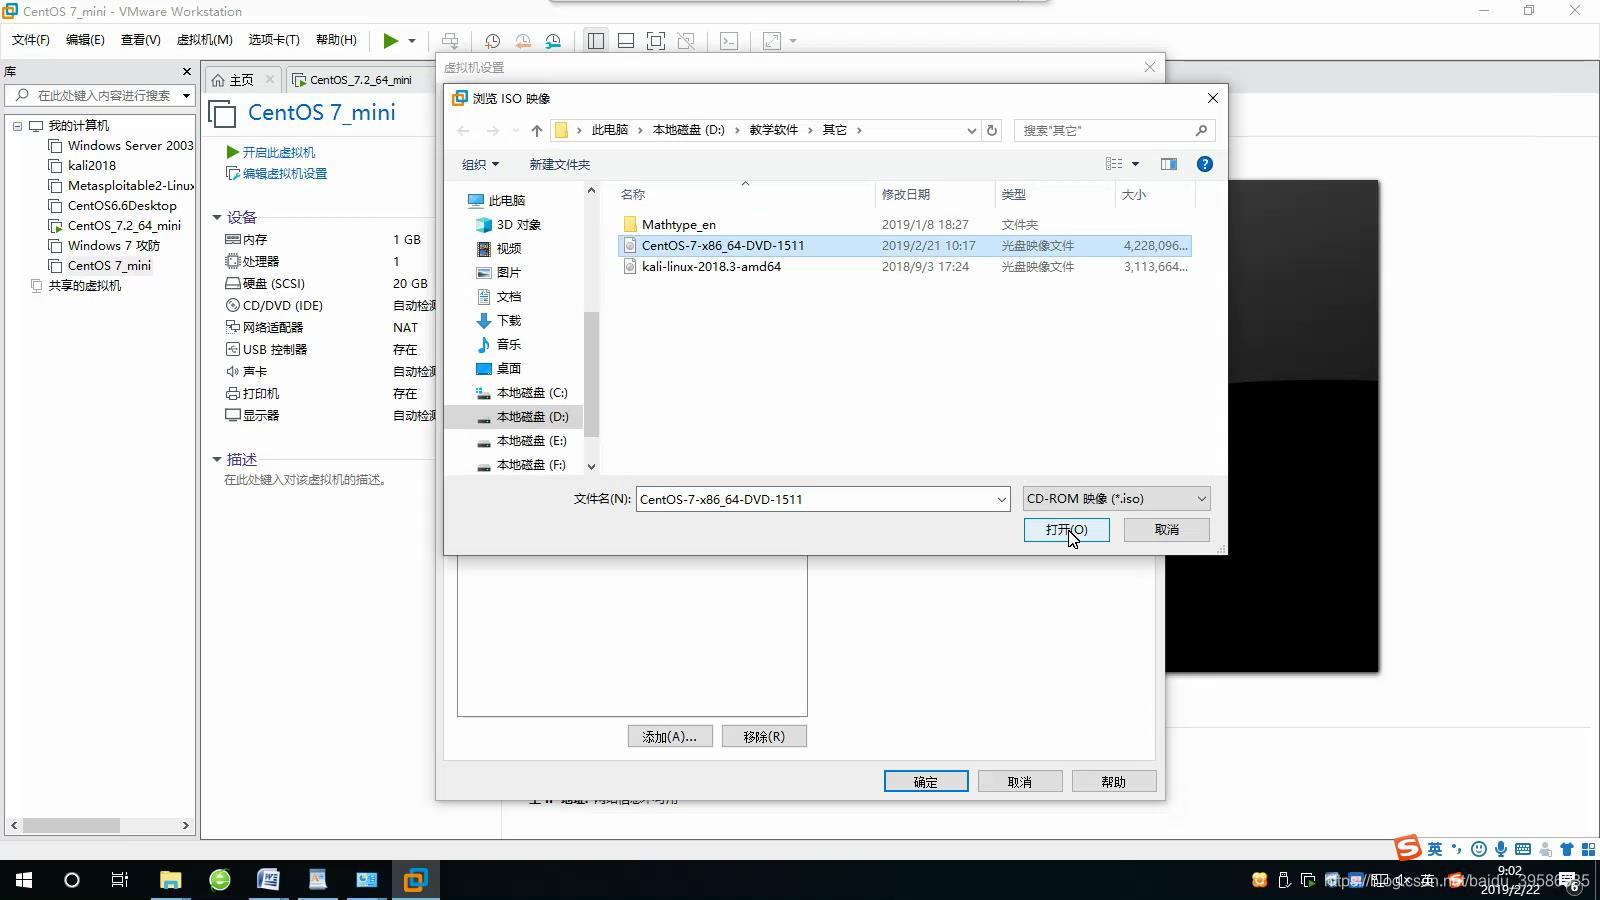Image resolution: width=1600 pixels, height=900 pixels.
Task: Open 组织 dropdown menu
Action: 480,165
